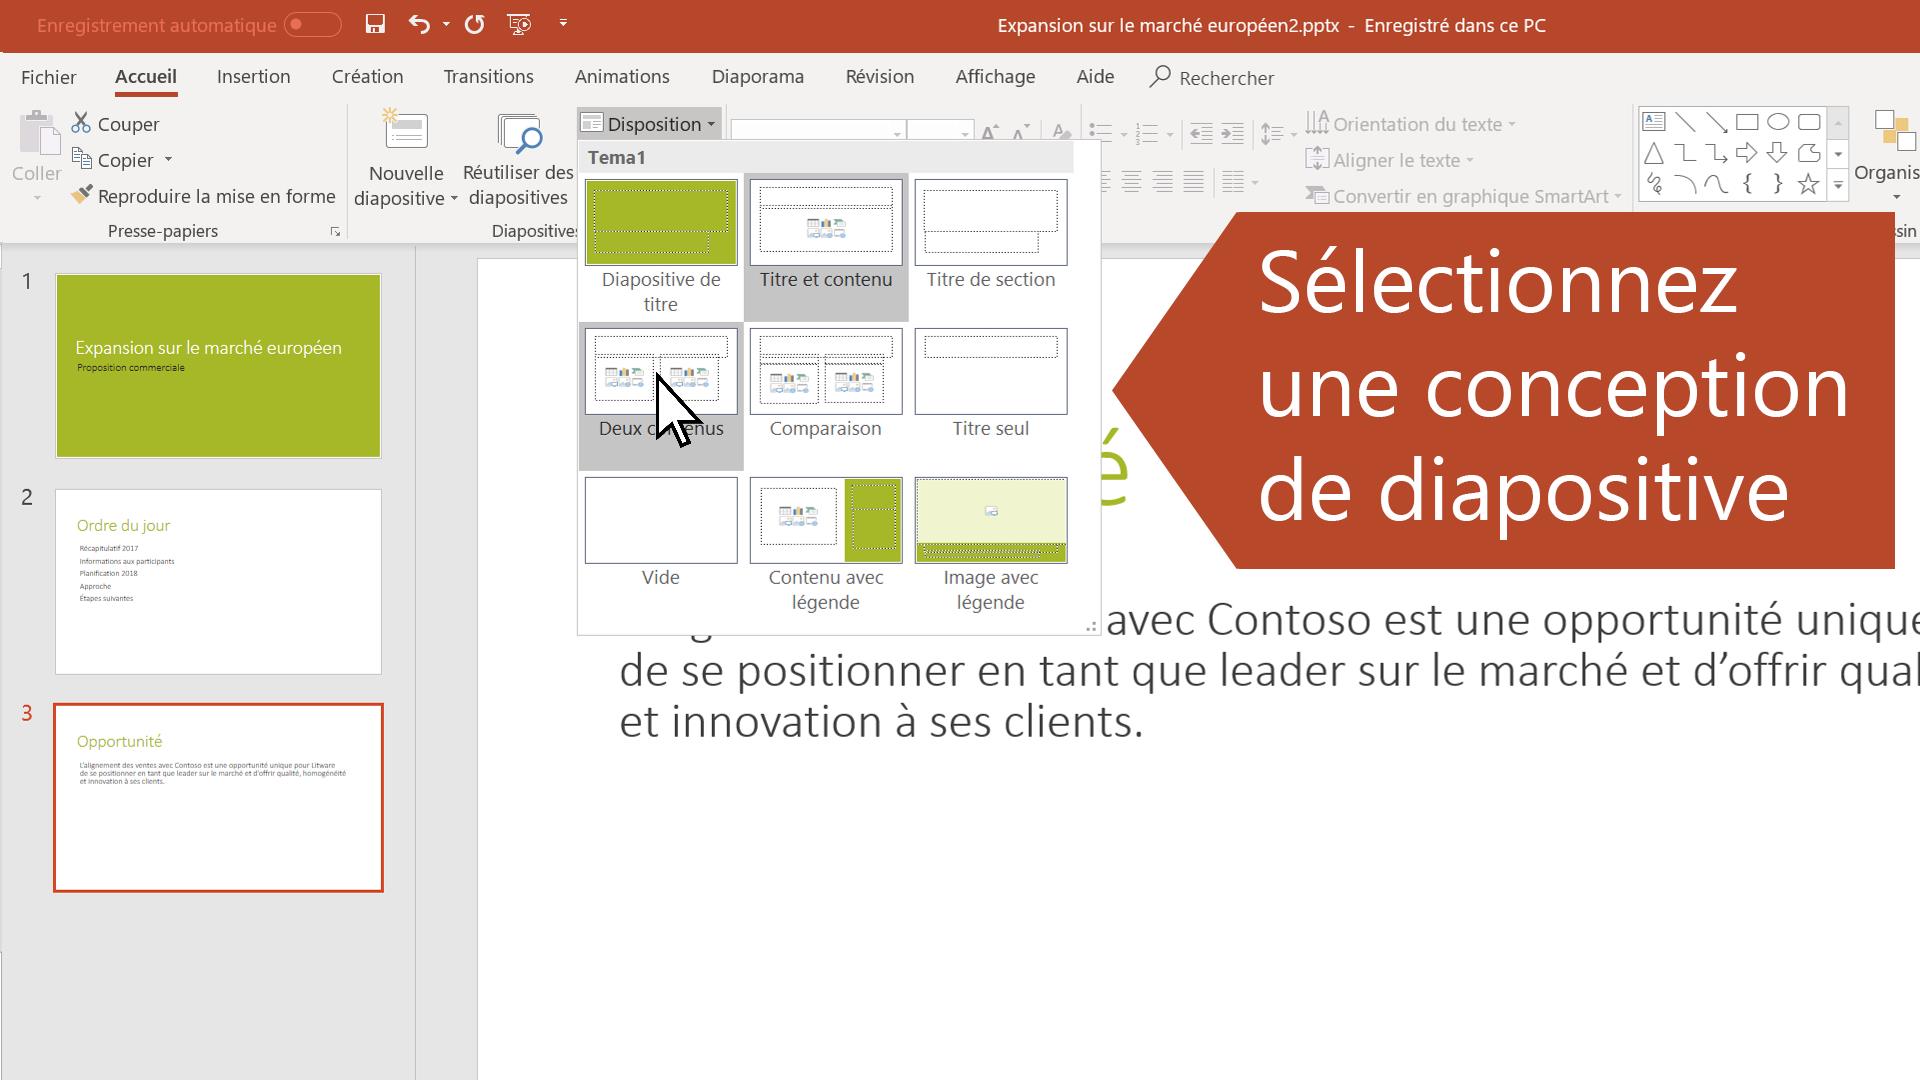This screenshot has width=1920, height=1080.
Task: Select the rounded rectangle shape
Action: [x=1809, y=122]
